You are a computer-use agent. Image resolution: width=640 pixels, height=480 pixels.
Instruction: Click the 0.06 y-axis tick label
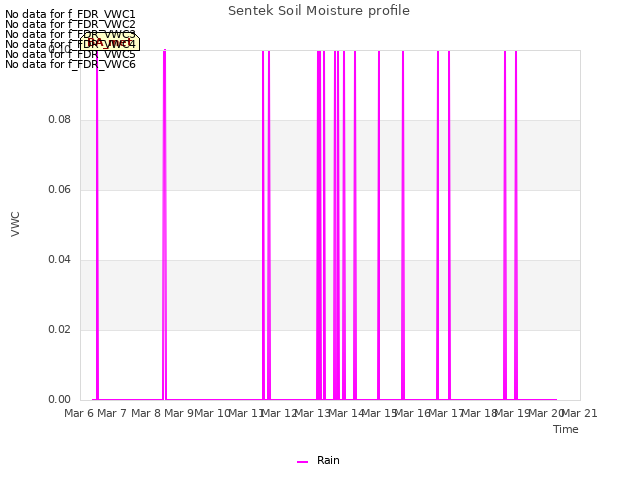(60, 189)
